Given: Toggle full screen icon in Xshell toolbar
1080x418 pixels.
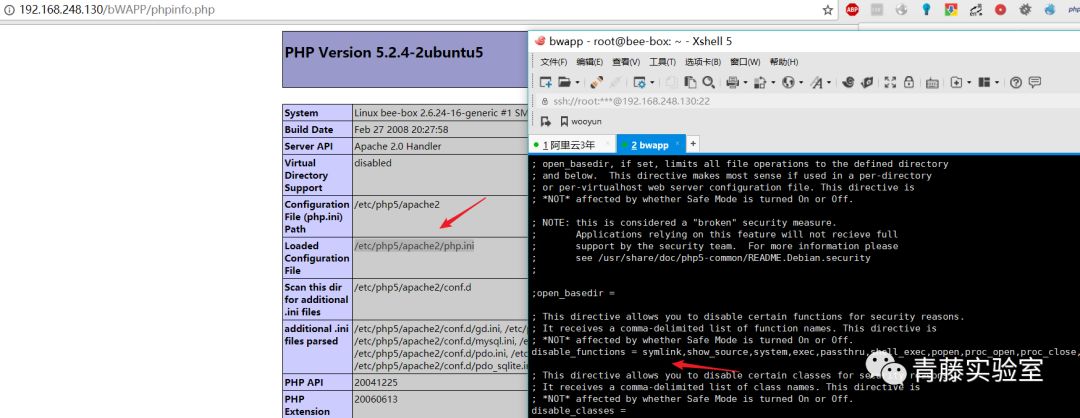Looking at the screenshot, I should pyautogui.click(x=890, y=83).
